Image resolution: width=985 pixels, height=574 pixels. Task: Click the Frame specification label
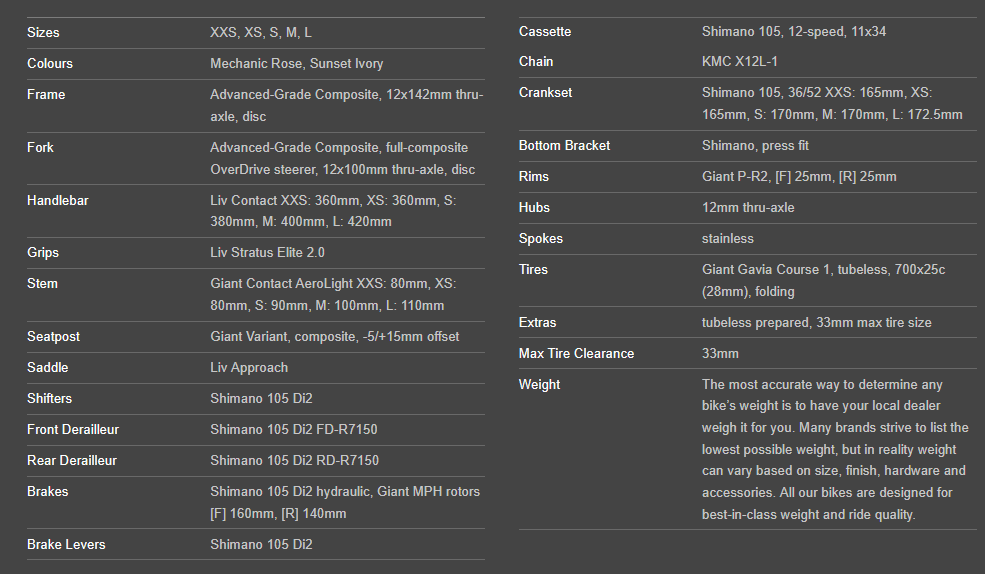coord(46,94)
